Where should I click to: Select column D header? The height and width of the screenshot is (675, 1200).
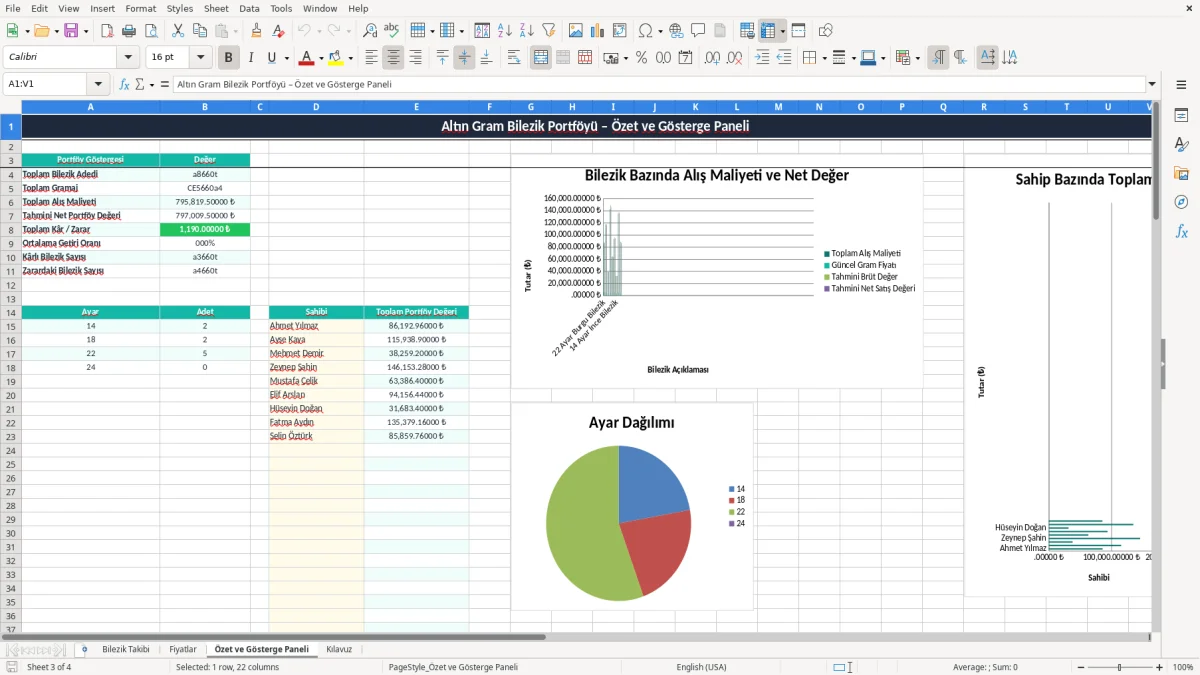tap(316, 106)
